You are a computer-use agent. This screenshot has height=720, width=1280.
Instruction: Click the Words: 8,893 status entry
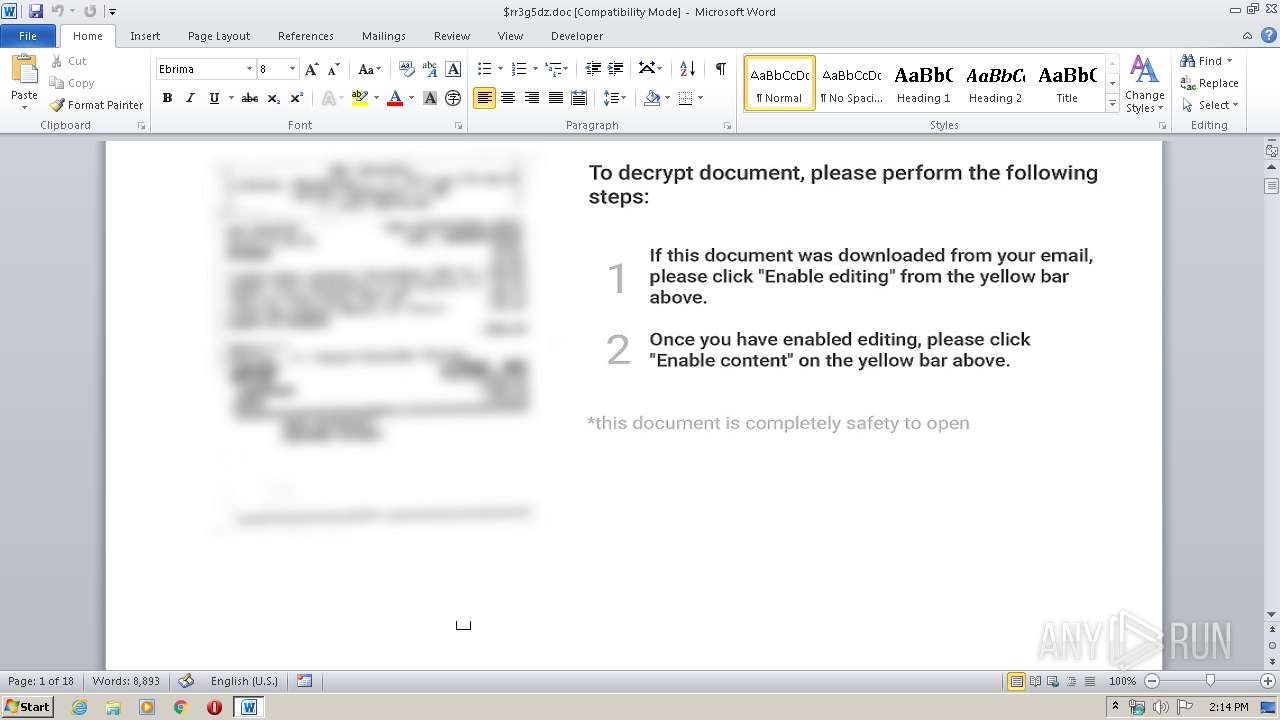pyautogui.click(x=126, y=681)
